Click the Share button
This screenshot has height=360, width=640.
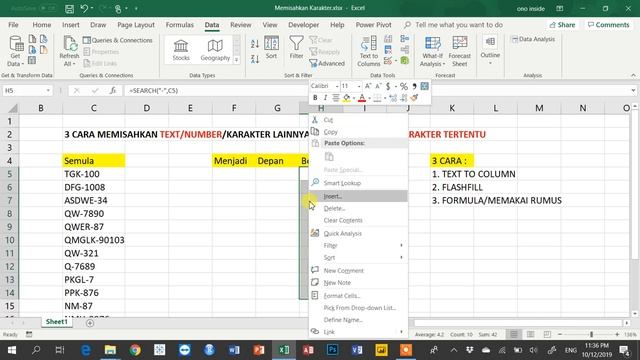(x=562, y=25)
